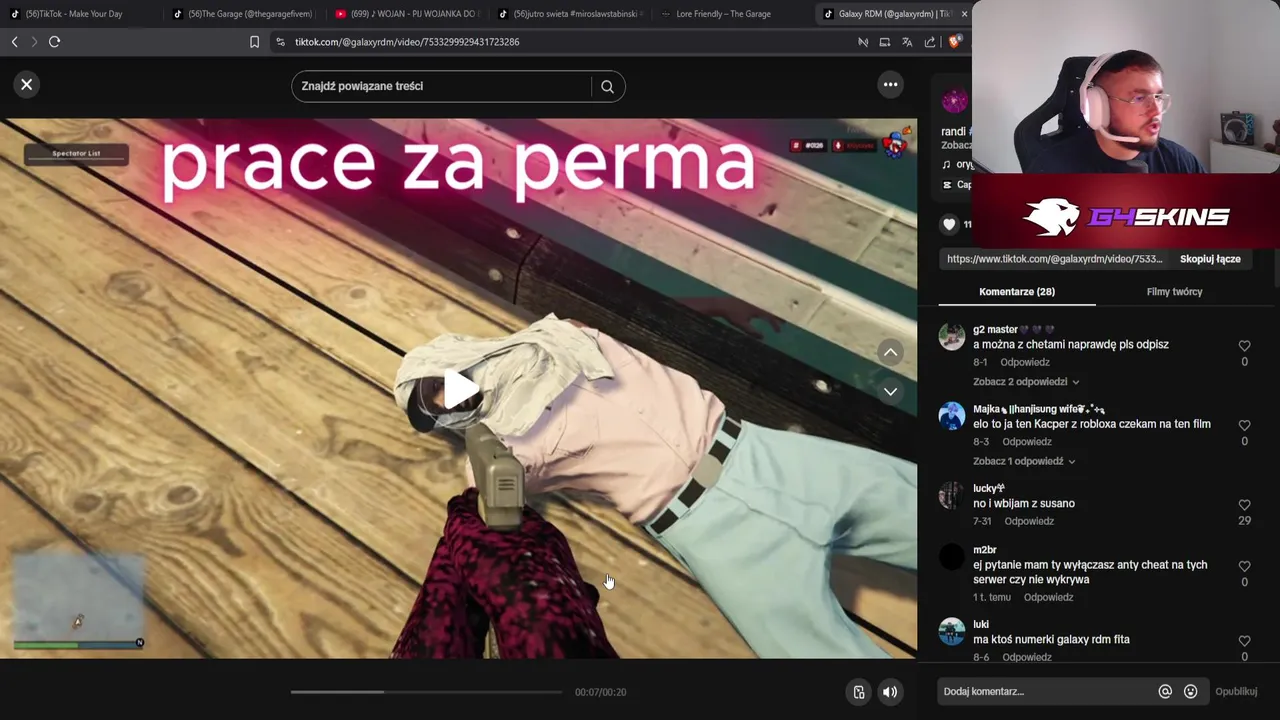1280x720 pixels.
Task: Reply to lucky's comment via Odpowiedz
Action: [x=1029, y=521]
